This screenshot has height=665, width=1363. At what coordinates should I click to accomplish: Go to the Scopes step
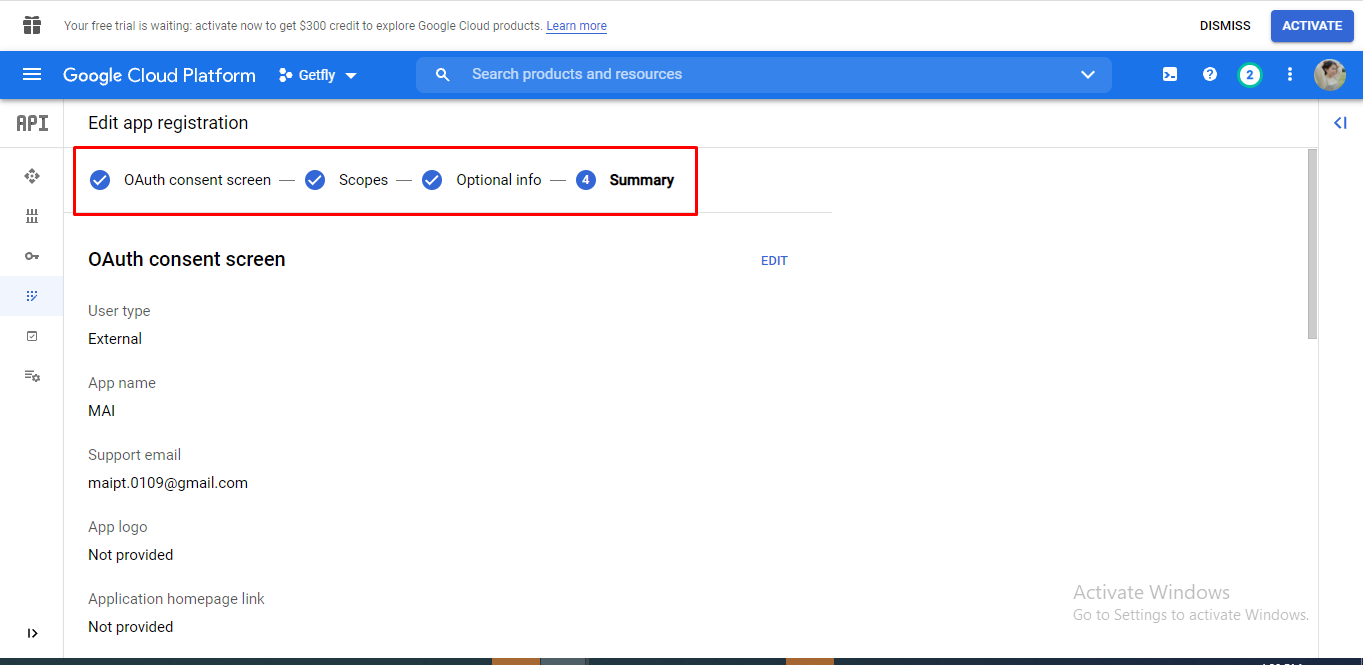tap(362, 180)
